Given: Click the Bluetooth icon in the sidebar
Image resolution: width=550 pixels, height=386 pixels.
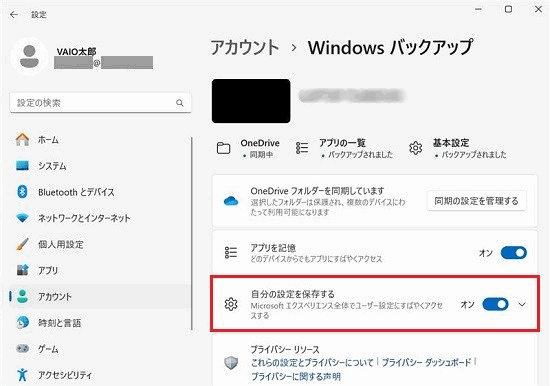Looking at the screenshot, I should [x=22, y=192].
